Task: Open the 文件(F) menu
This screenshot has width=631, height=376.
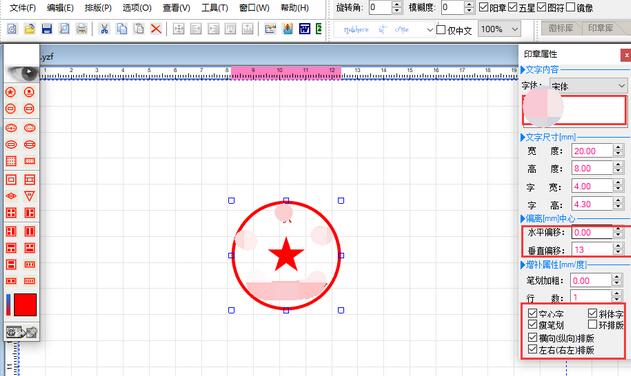Action: [23, 8]
